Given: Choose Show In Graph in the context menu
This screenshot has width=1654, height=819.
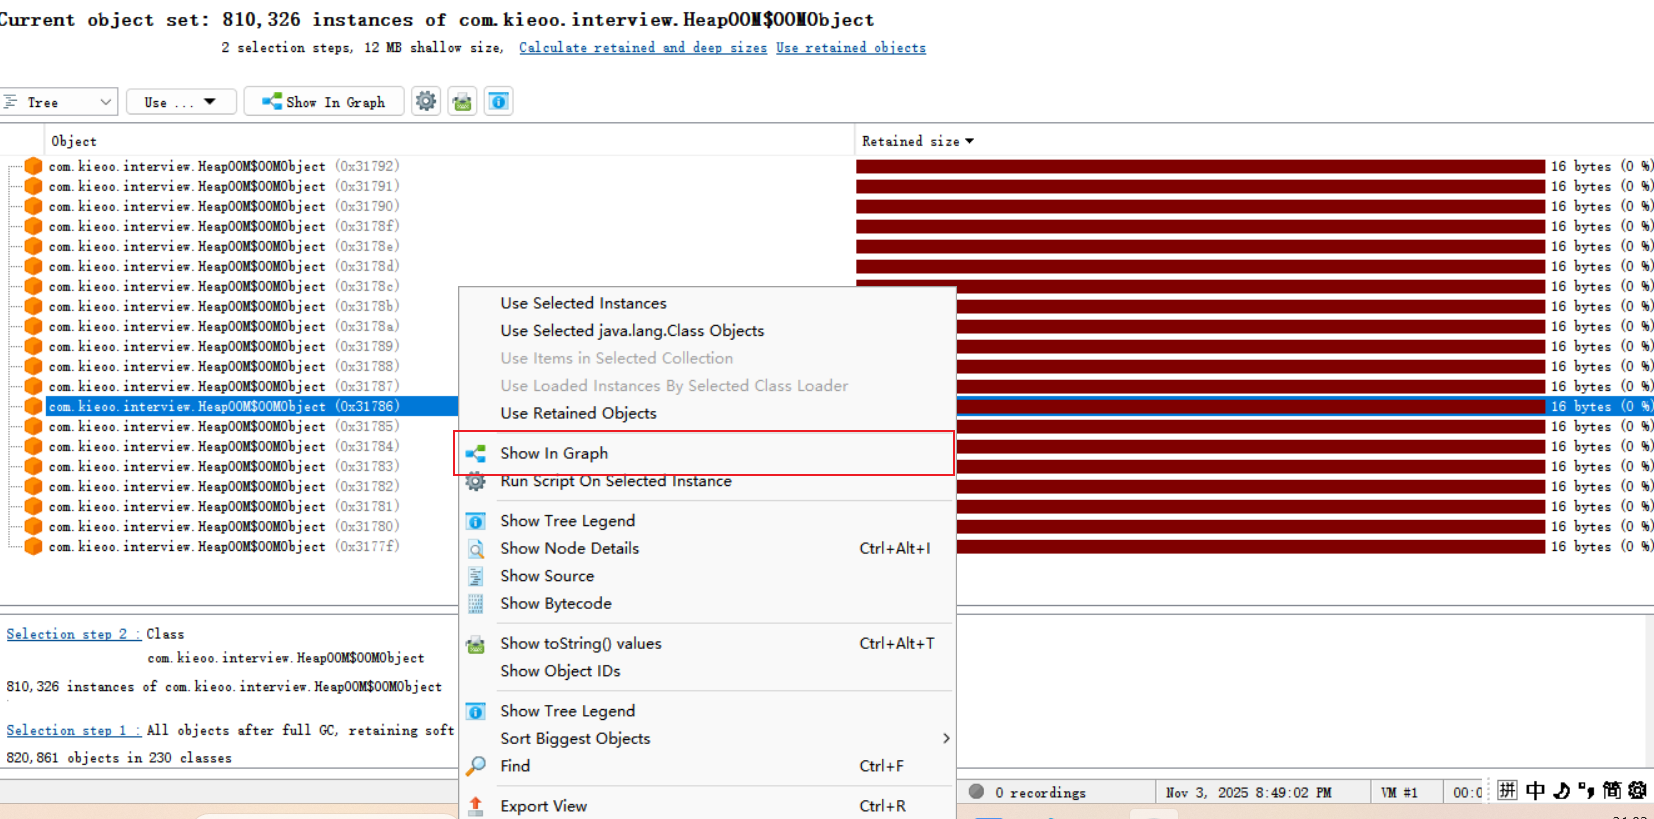Looking at the screenshot, I should click(x=554, y=453).
